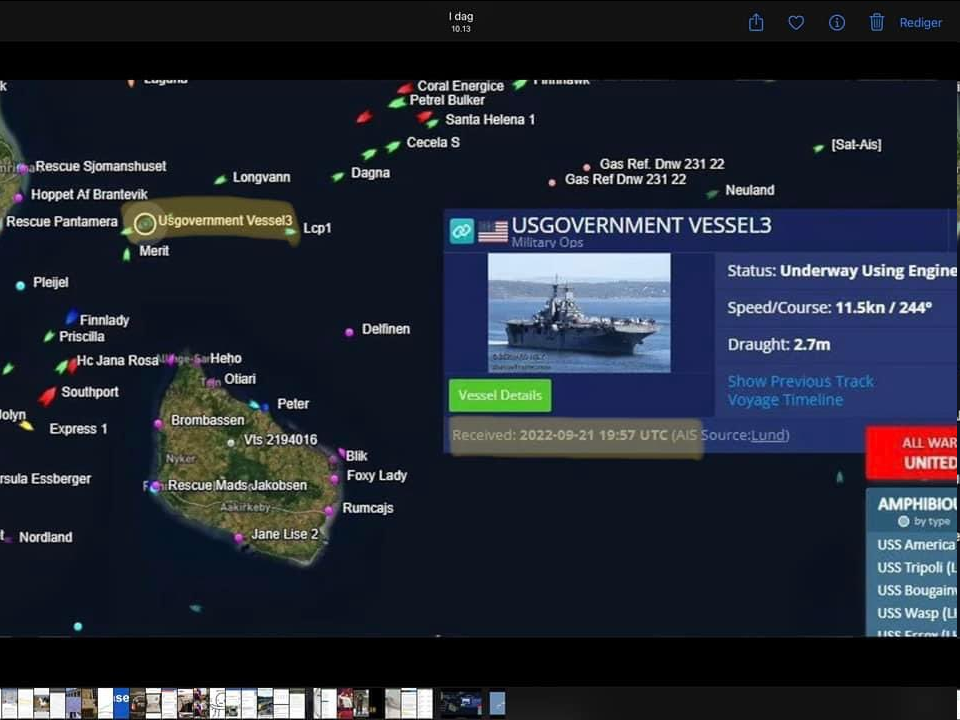
Task: Click USS Bougainville list entry
Action: [916, 591]
